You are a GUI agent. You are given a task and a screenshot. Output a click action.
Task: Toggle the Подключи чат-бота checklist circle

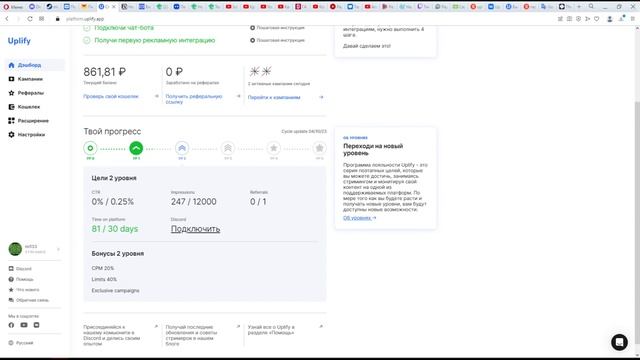click(x=87, y=28)
